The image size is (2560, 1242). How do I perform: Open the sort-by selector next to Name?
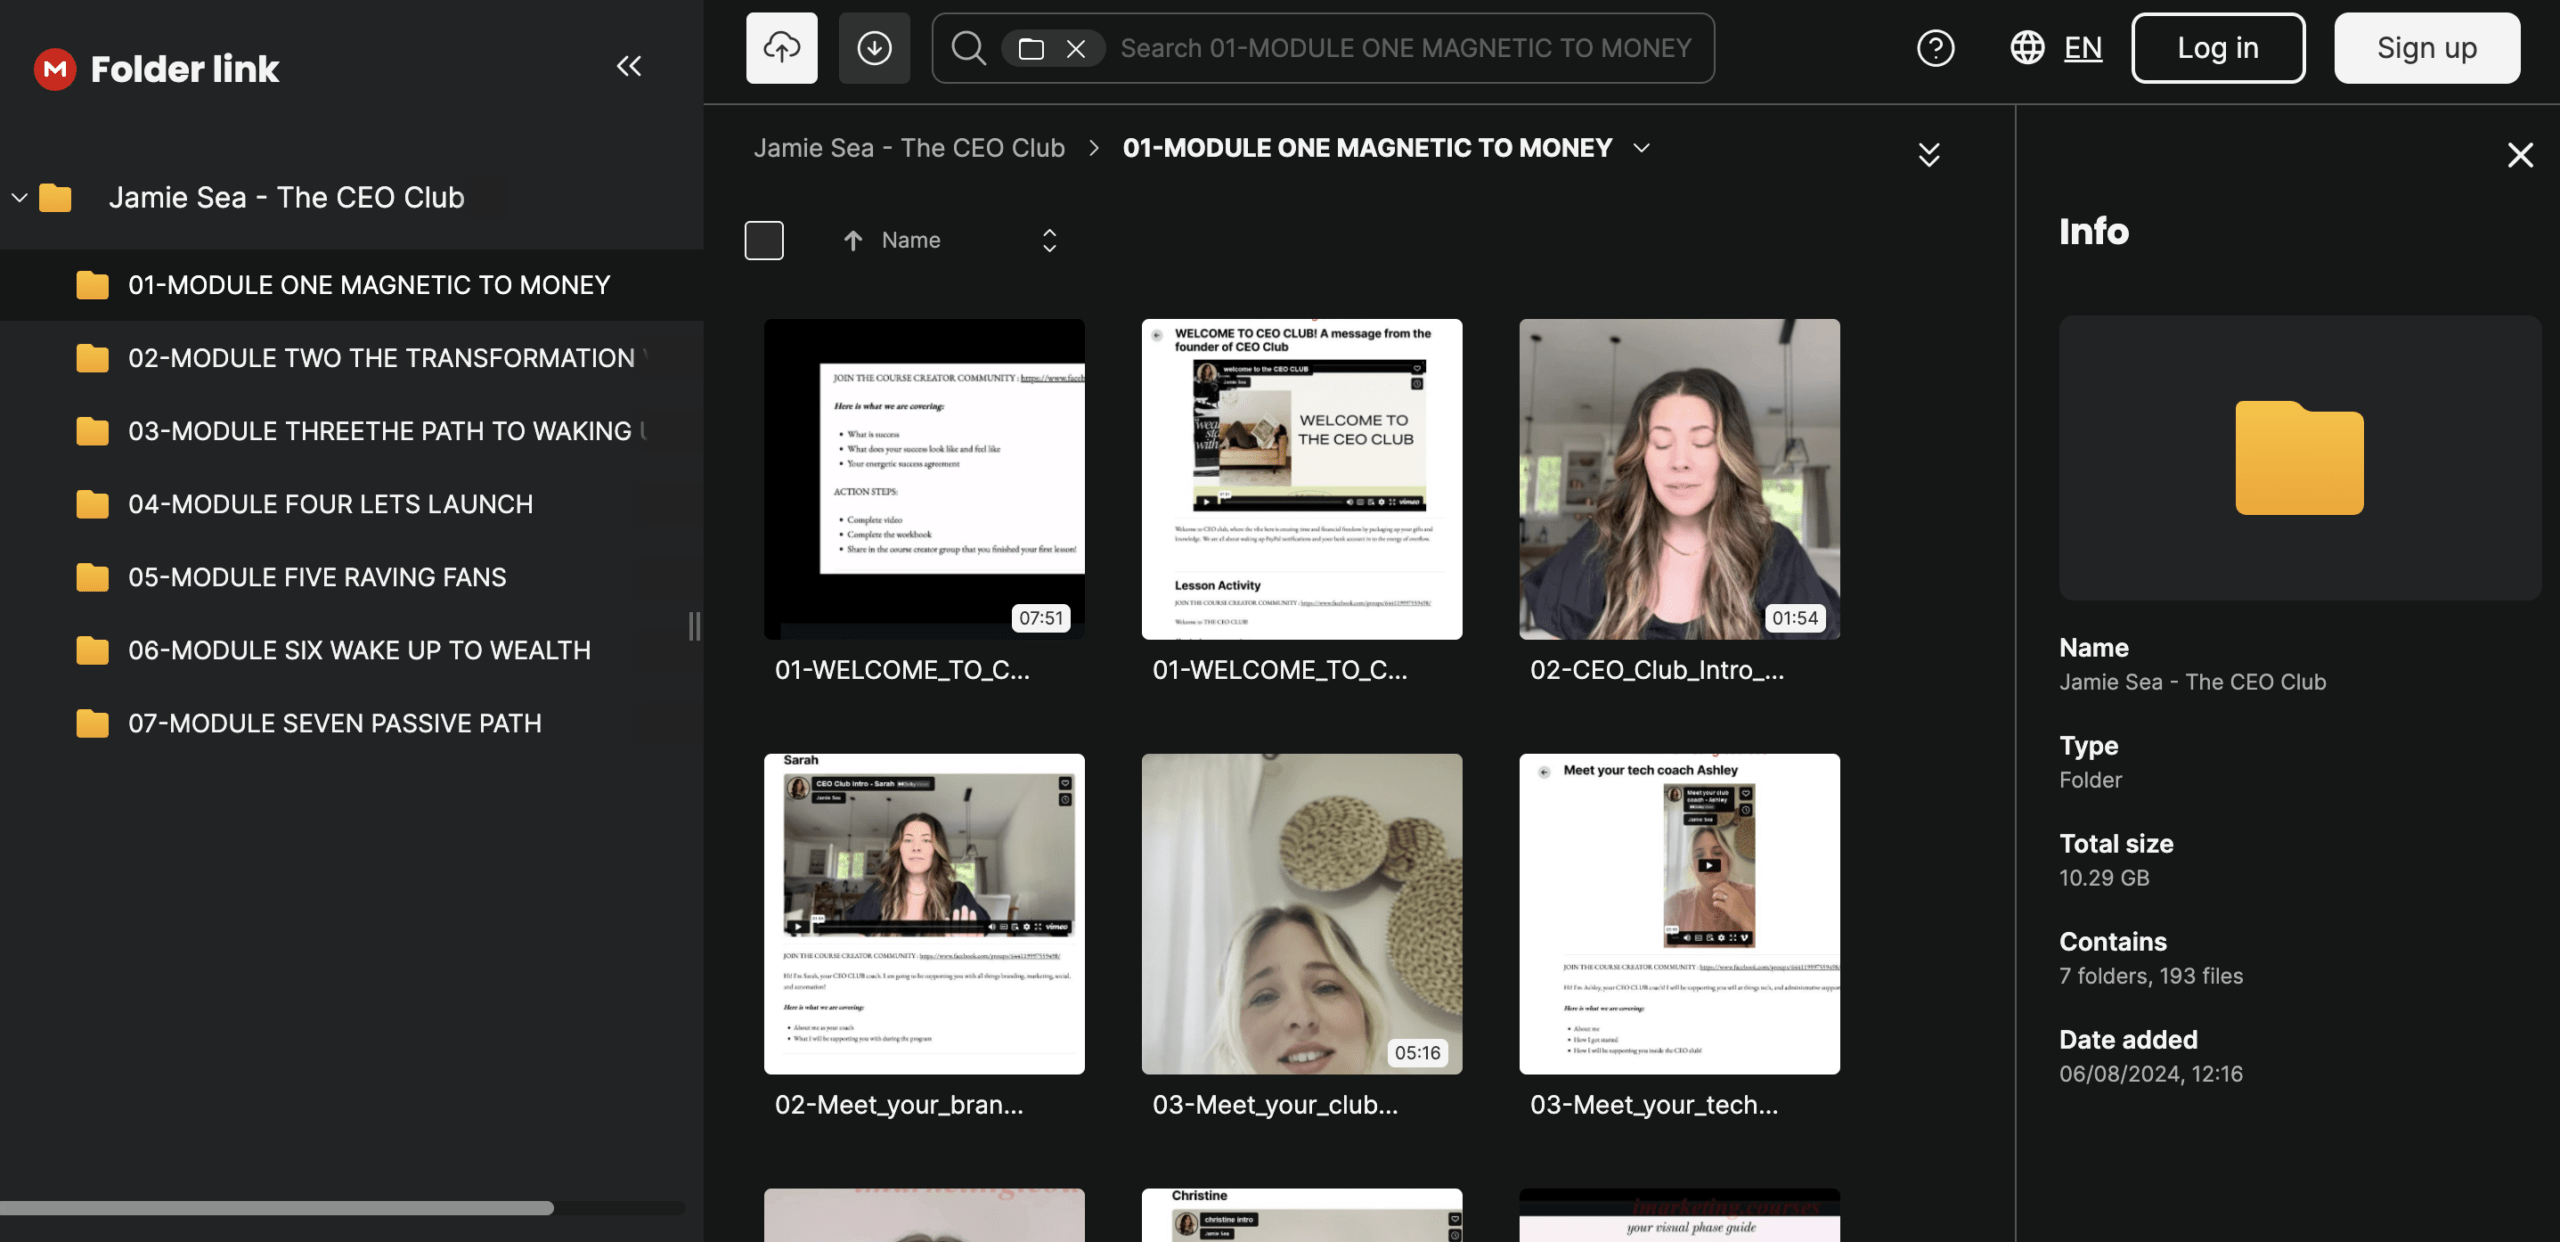(x=1049, y=240)
